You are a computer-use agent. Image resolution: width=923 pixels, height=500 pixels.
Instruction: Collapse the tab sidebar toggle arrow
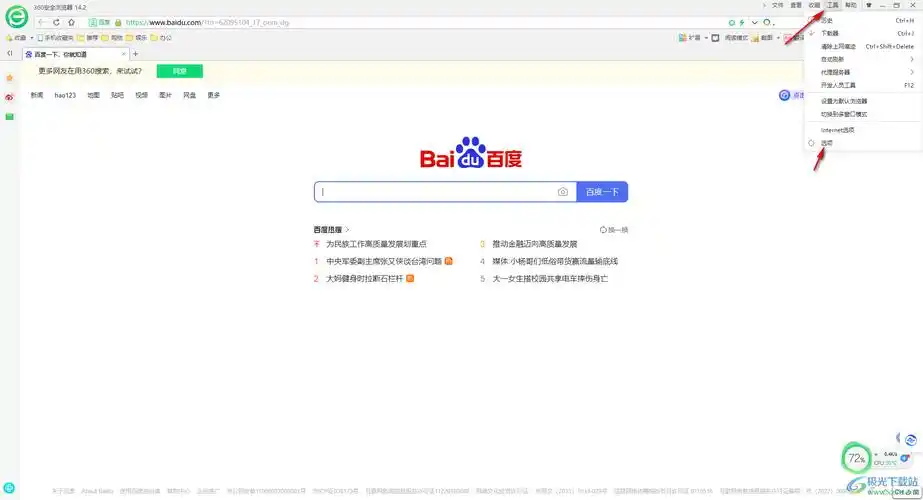click(10, 54)
